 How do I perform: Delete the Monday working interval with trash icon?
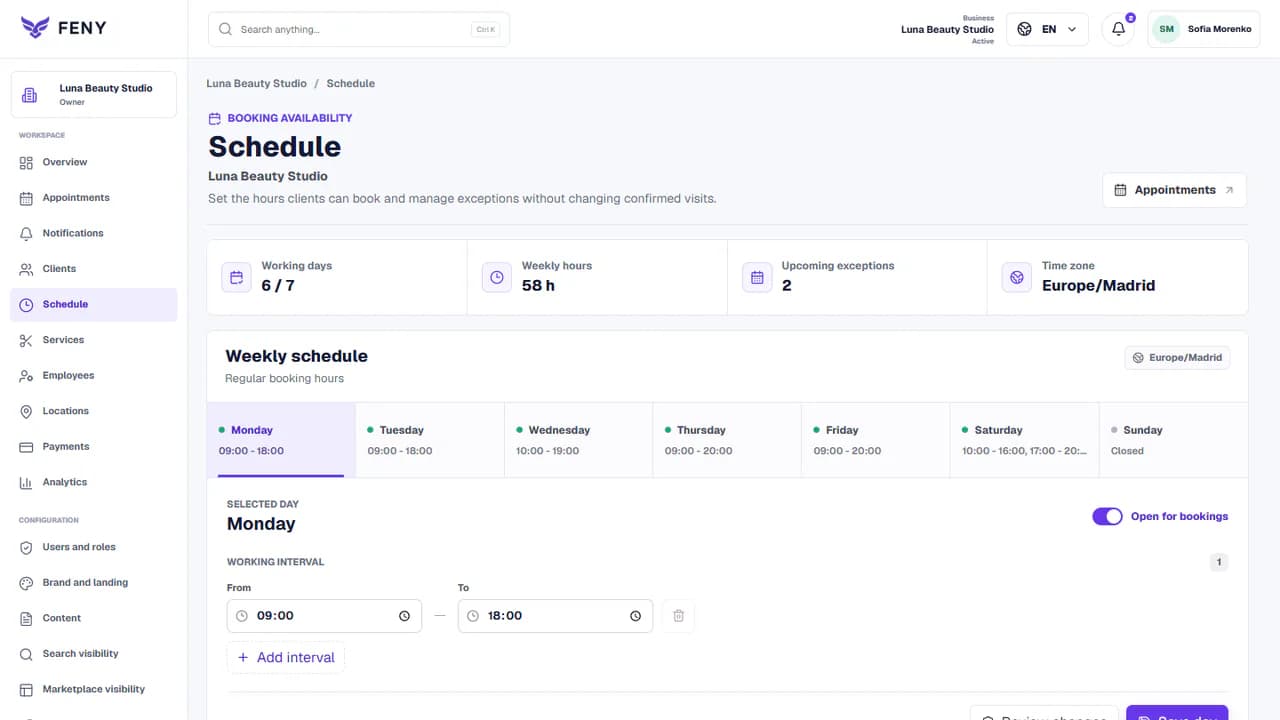click(x=678, y=616)
